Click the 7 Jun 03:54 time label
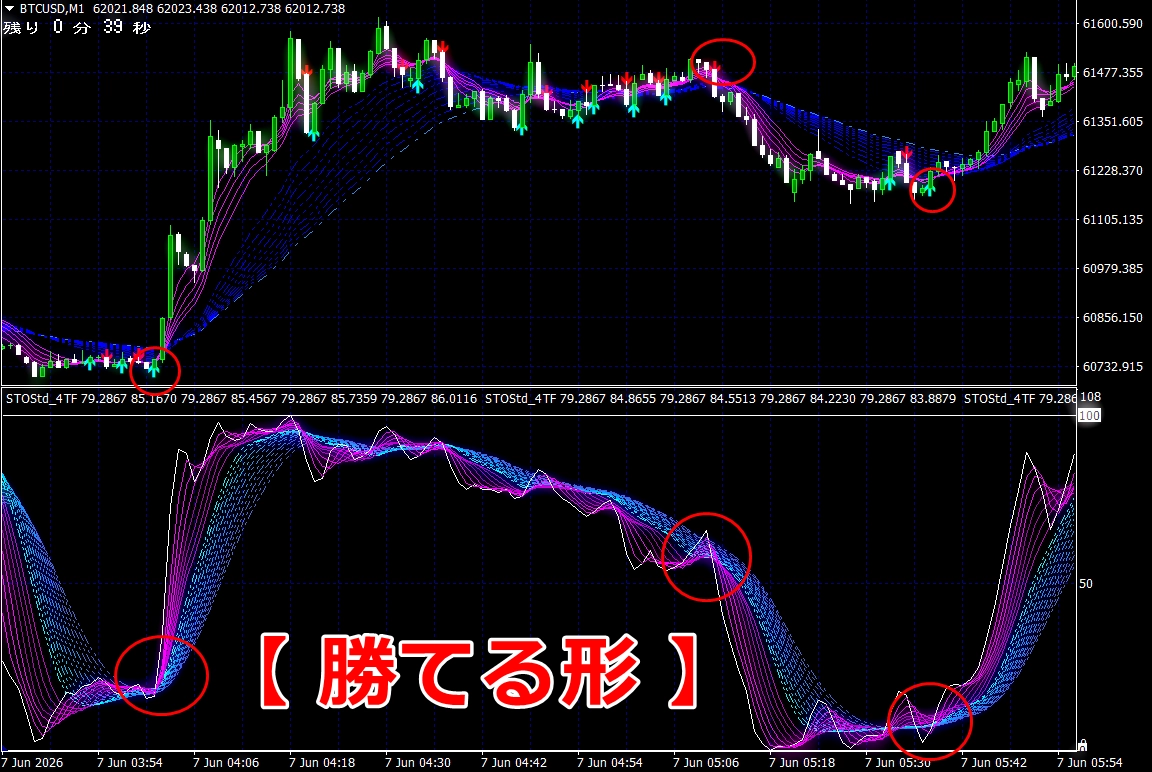This screenshot has width=1152, height=772. pos(129,763)
